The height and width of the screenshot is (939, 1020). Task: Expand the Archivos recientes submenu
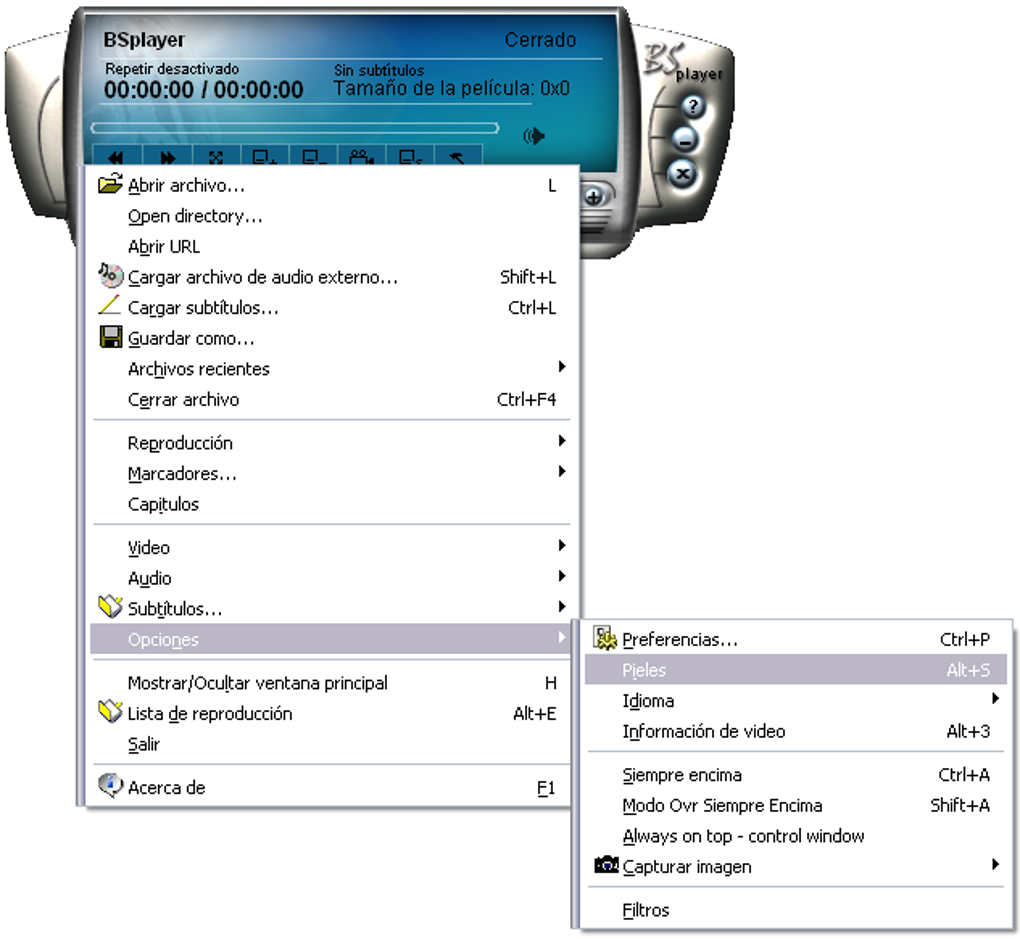331,369
